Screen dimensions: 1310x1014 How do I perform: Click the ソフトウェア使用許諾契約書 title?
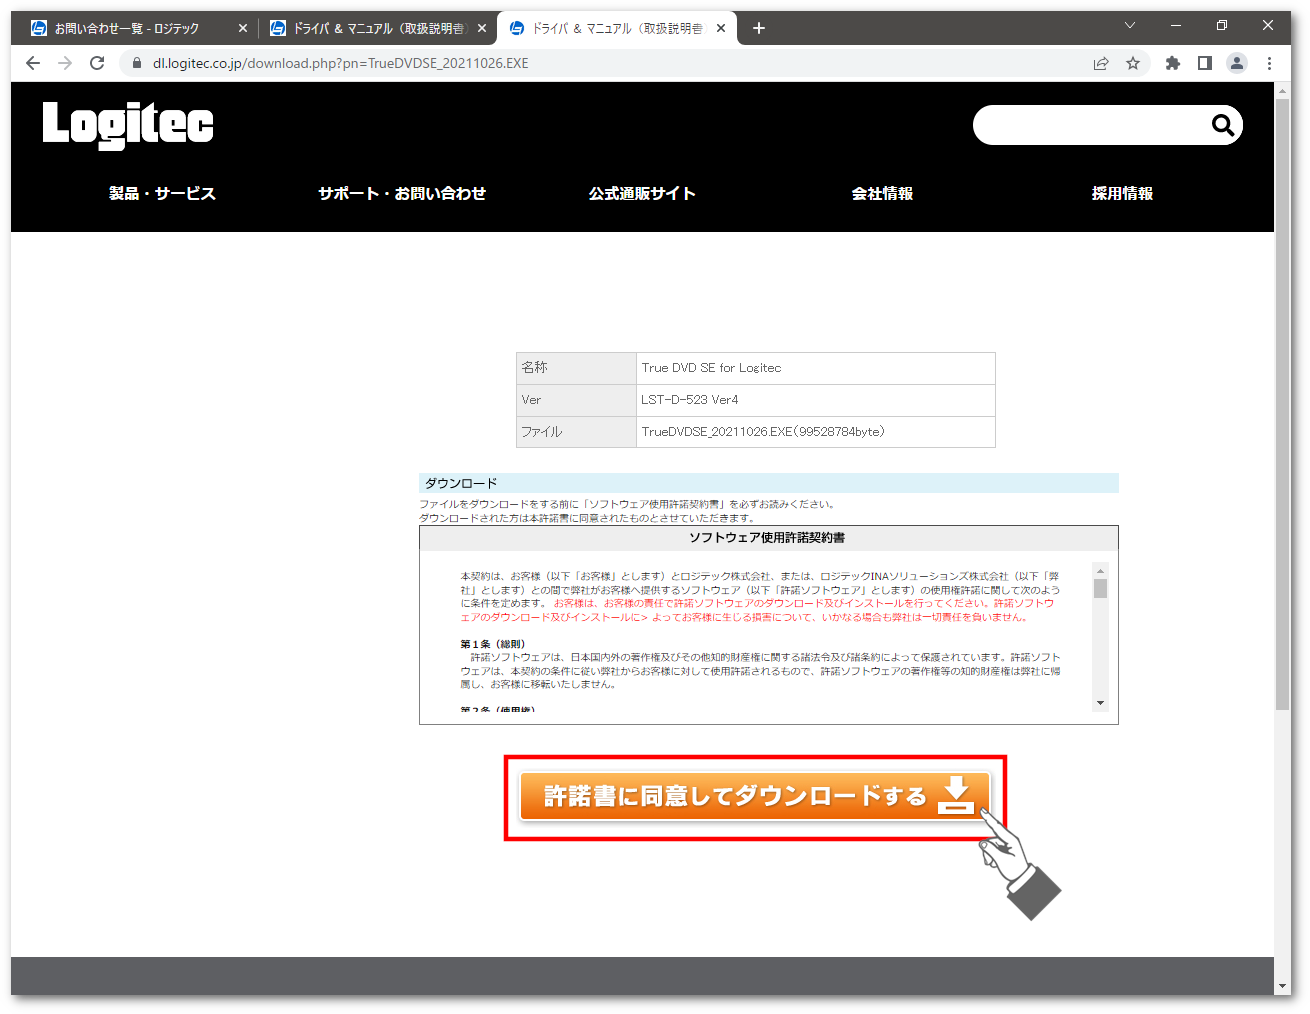tap(767, 538)
